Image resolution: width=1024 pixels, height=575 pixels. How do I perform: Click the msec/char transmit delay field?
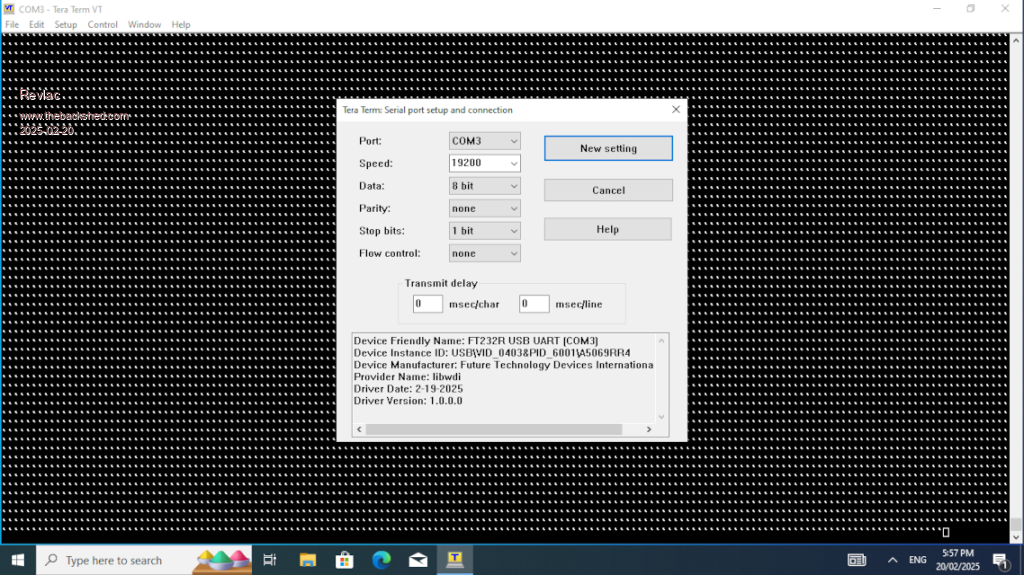click(428, 304)
